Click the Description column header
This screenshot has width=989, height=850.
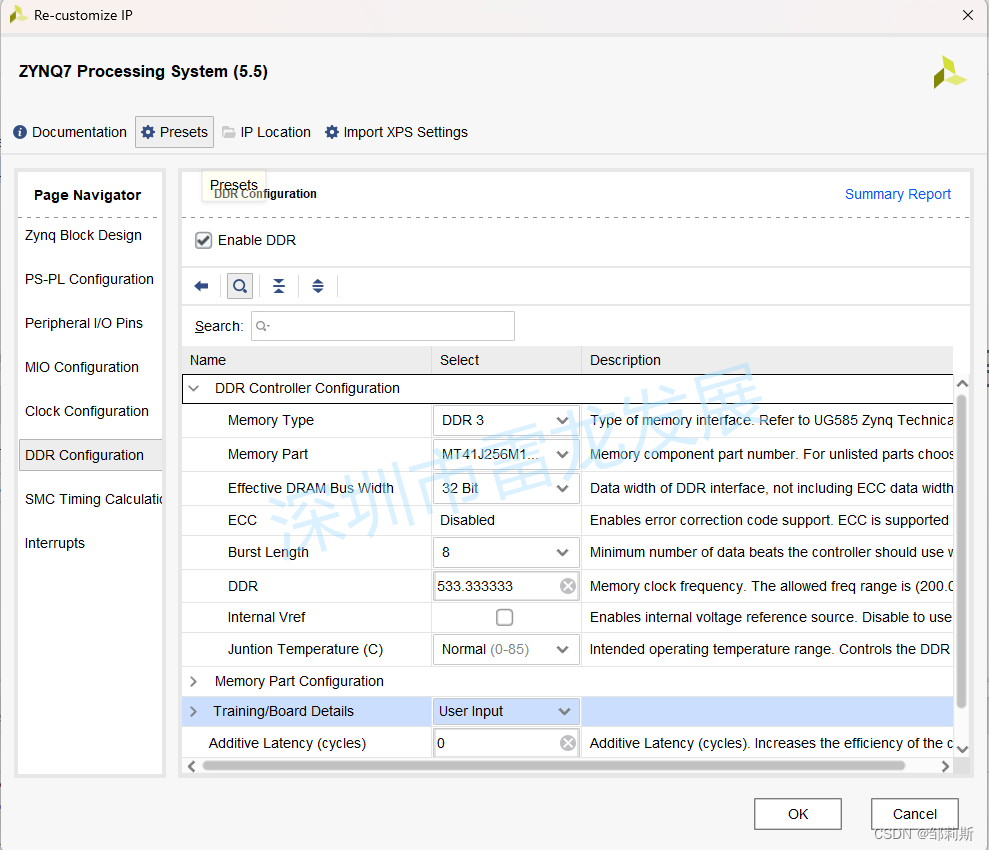[x=767, y=360]
